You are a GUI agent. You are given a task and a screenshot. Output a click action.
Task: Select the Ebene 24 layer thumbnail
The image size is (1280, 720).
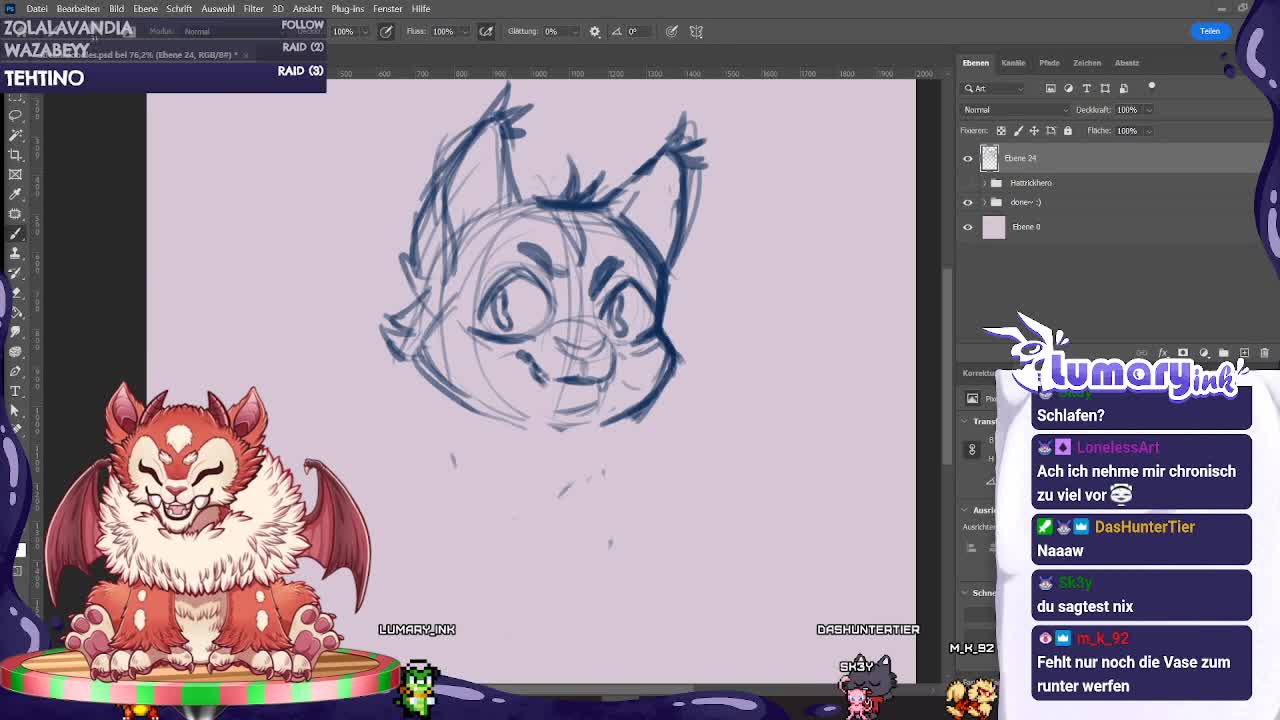pyautogui.click(x=989, y=158)
